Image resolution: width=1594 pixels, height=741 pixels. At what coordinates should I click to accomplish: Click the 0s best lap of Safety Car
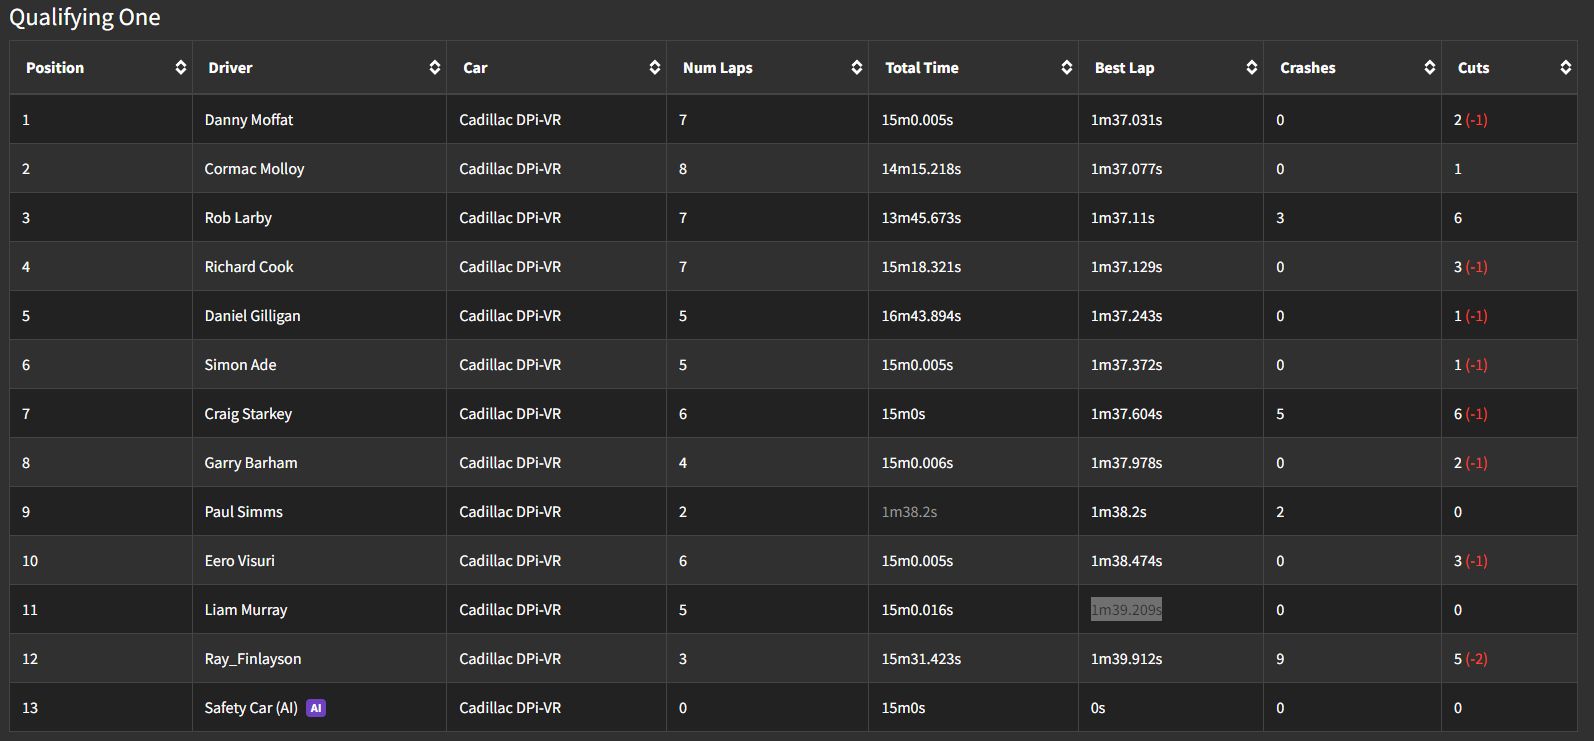click(1098, 708)
